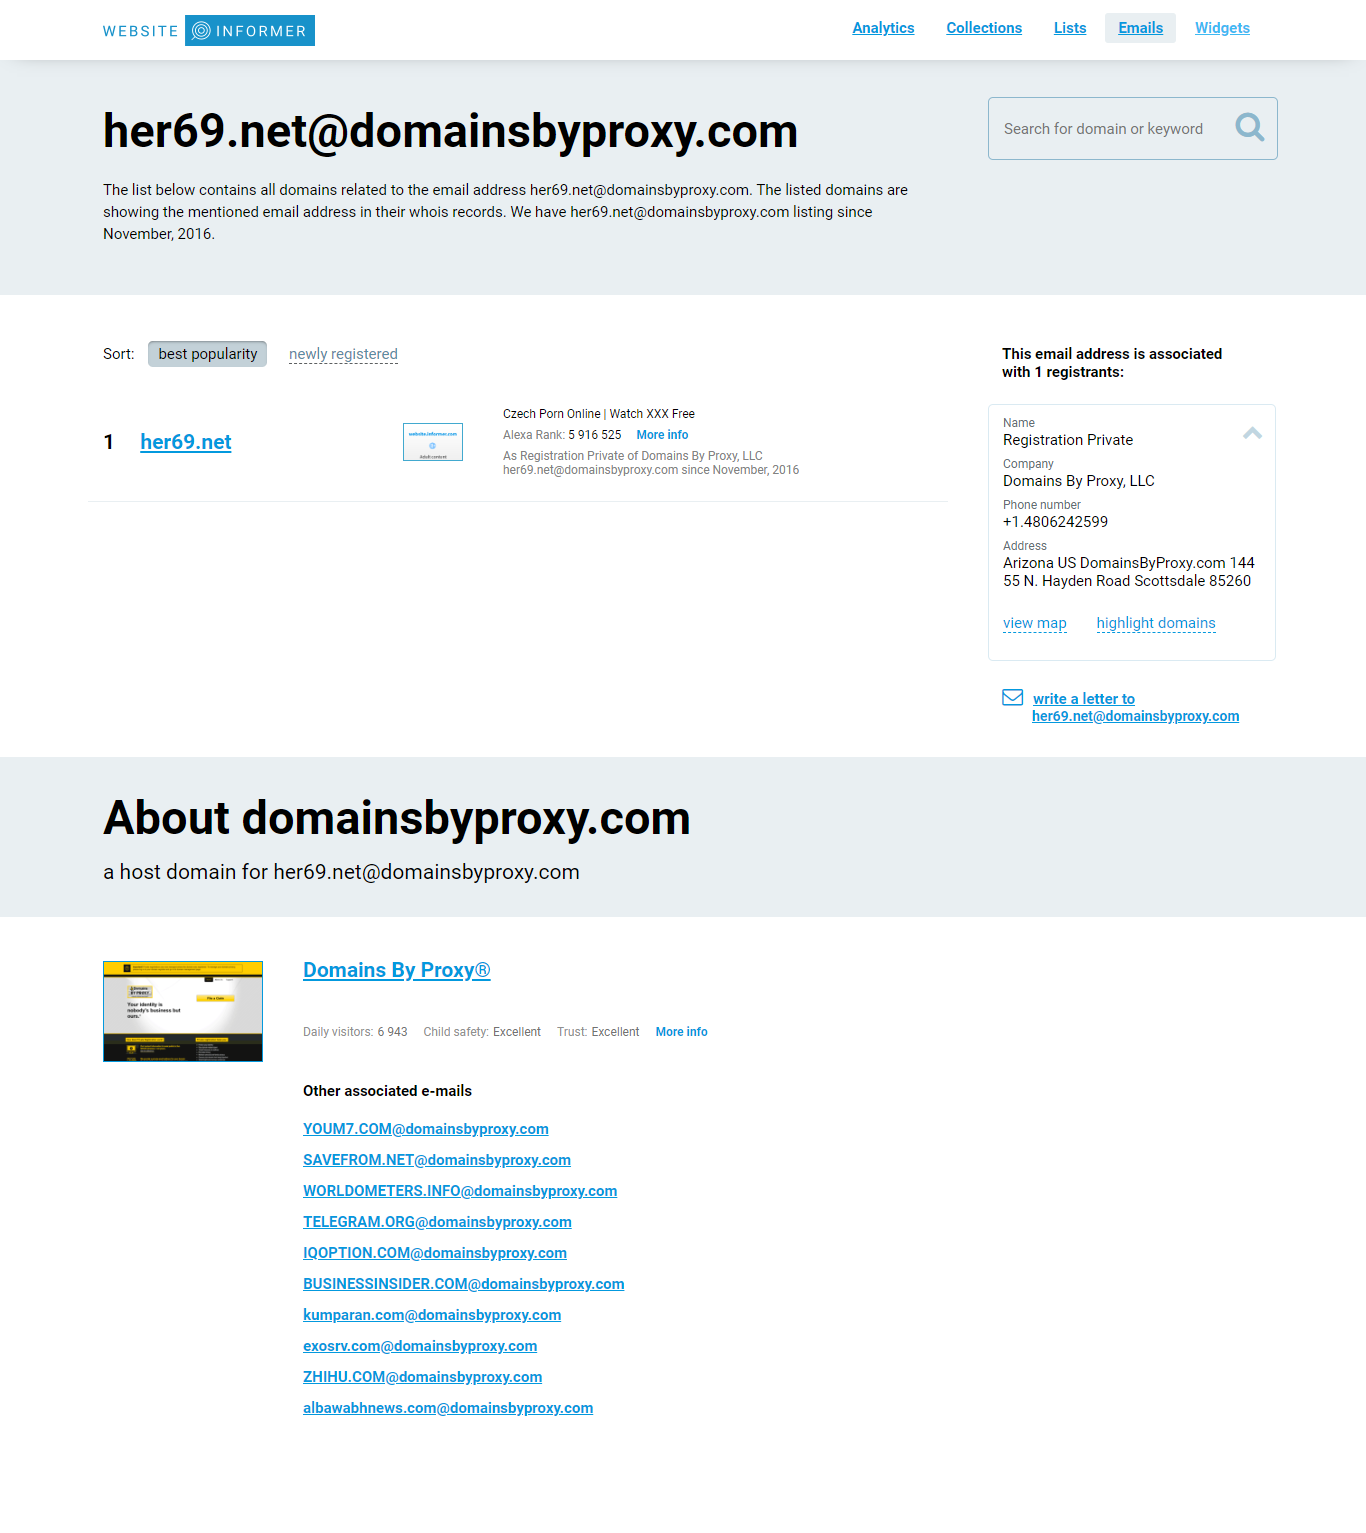
Task: Click the phone number +1.4806242599
Action: point(1055,522)
